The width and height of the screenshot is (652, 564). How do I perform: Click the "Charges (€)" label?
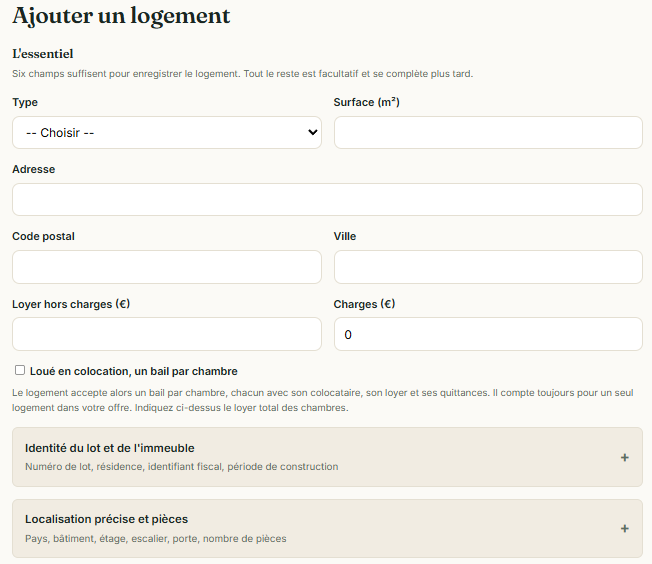pyautogui.click(x=364, y=304)
